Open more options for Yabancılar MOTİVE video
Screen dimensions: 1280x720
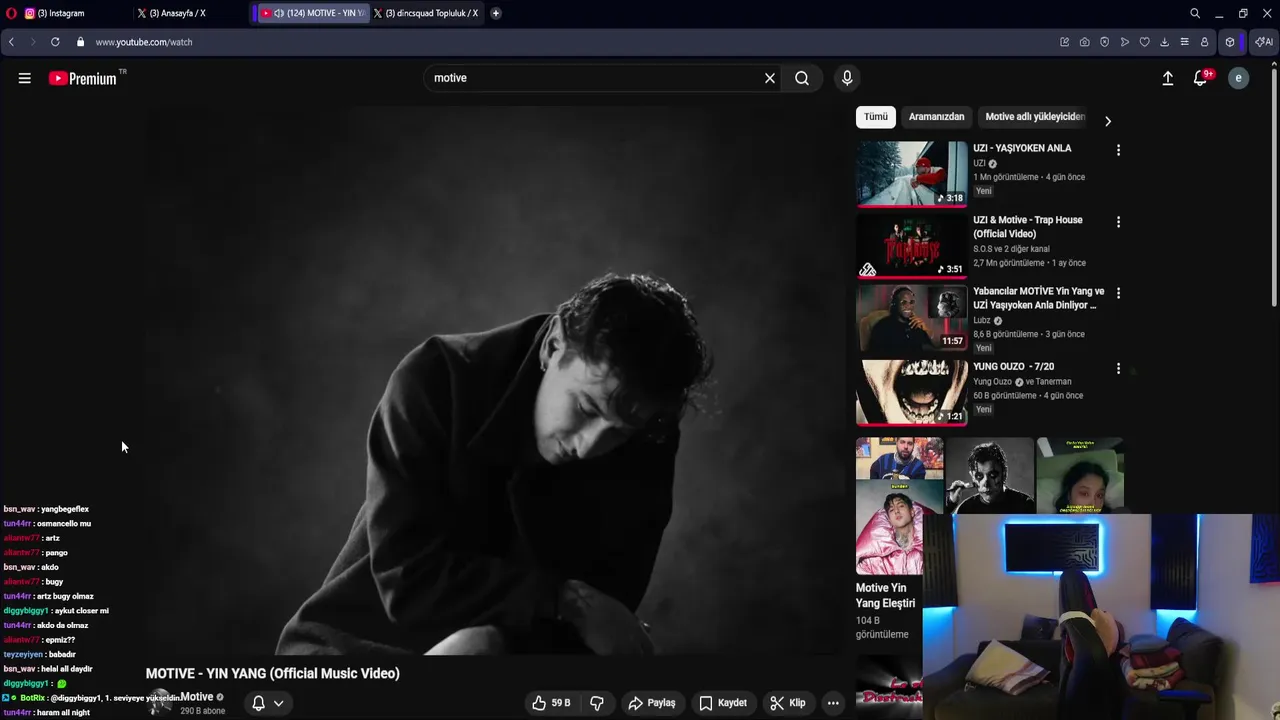pyautogui.click(x=1118, y=293)
